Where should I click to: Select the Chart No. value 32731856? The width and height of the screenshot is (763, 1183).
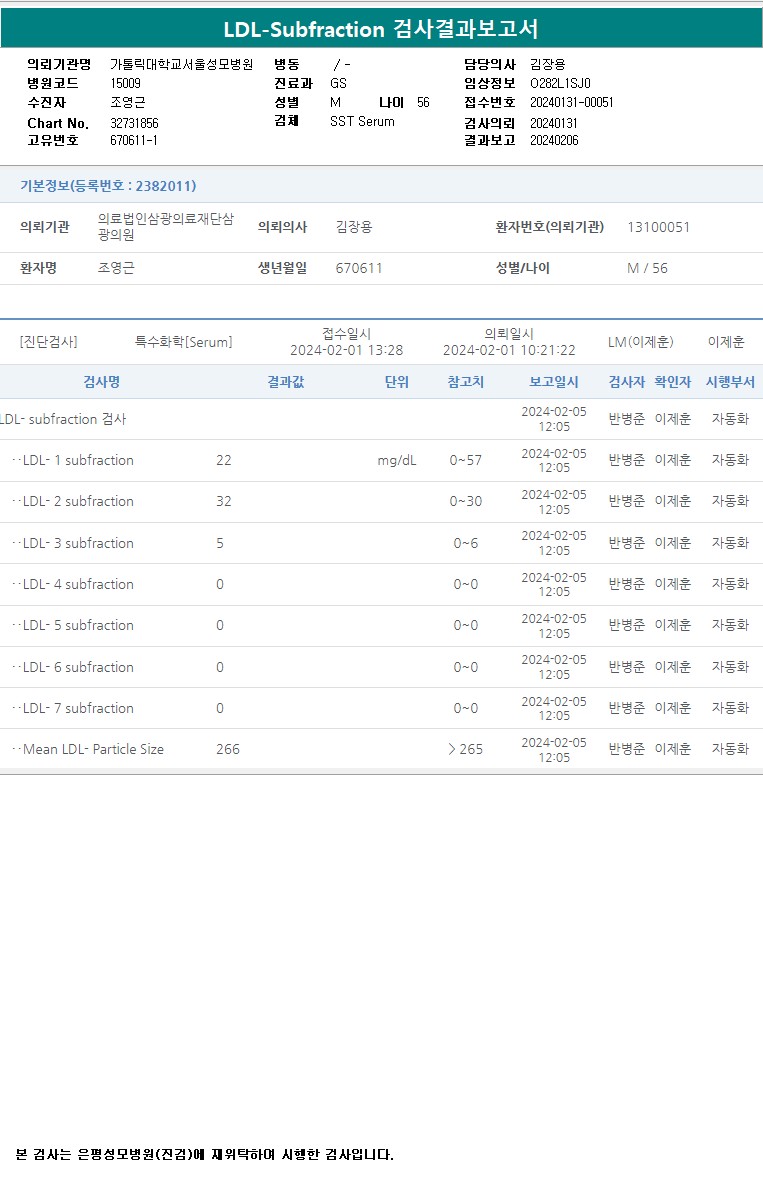pos(134,123)
